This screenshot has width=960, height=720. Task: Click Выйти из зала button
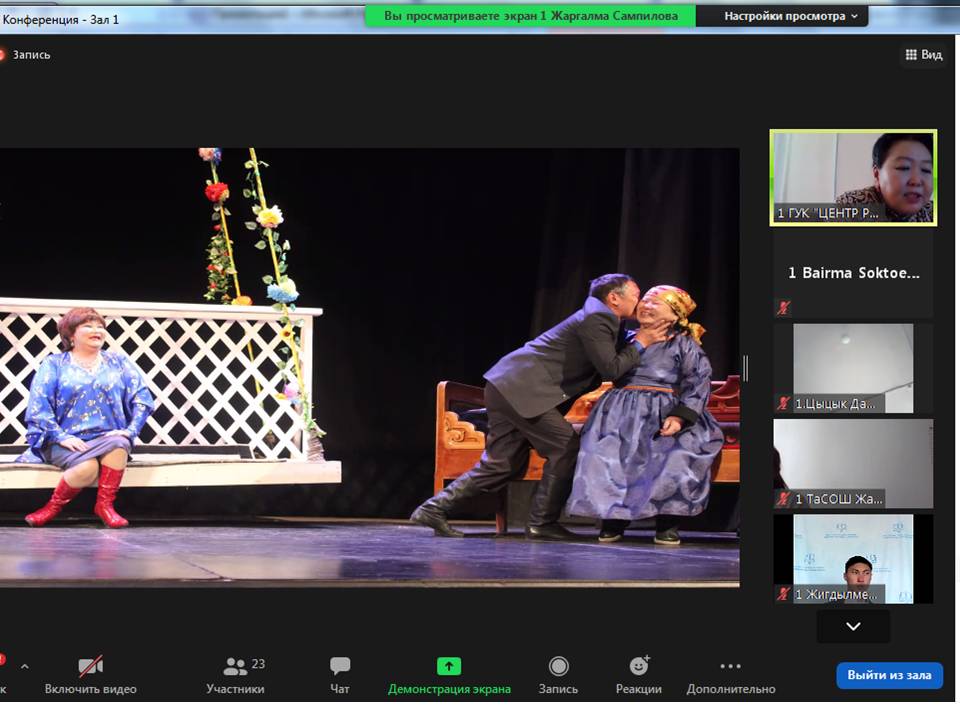[x=889, y=675]
